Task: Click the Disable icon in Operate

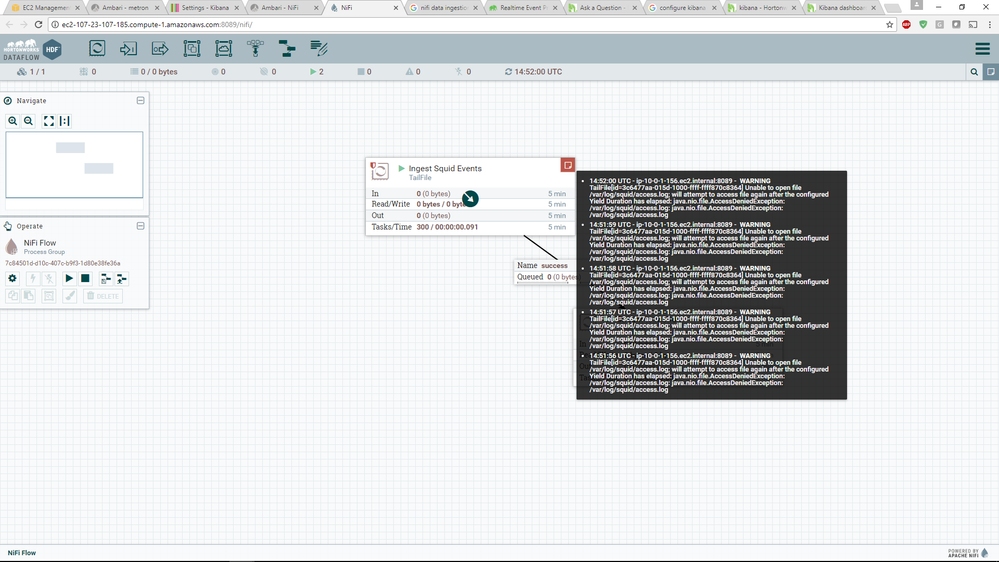Action: [49, 278]
